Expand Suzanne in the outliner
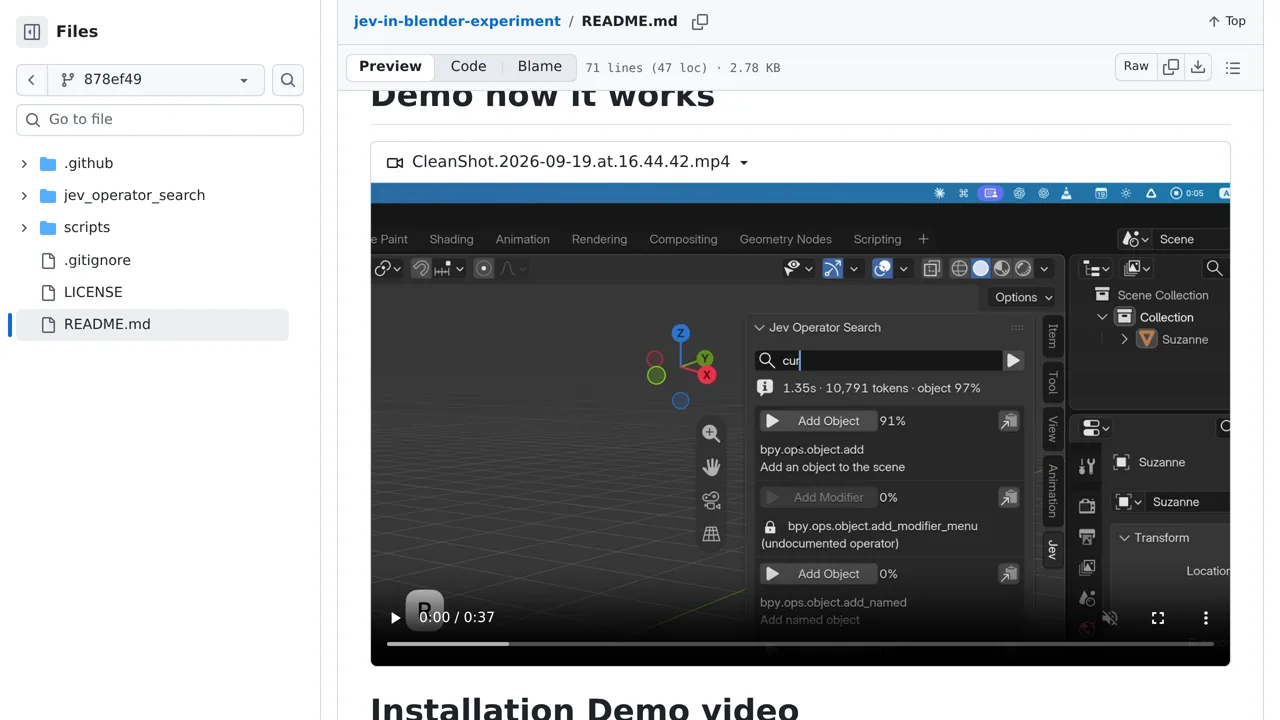Screen dimensions: 1280x720 [x=1124, y=339]
